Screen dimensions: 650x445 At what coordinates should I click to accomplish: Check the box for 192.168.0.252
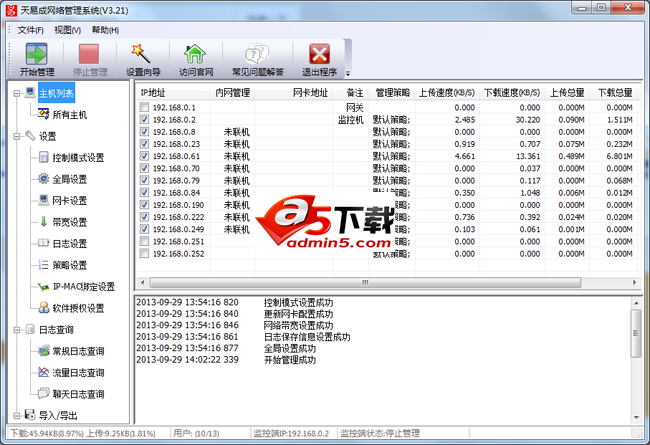144,253
